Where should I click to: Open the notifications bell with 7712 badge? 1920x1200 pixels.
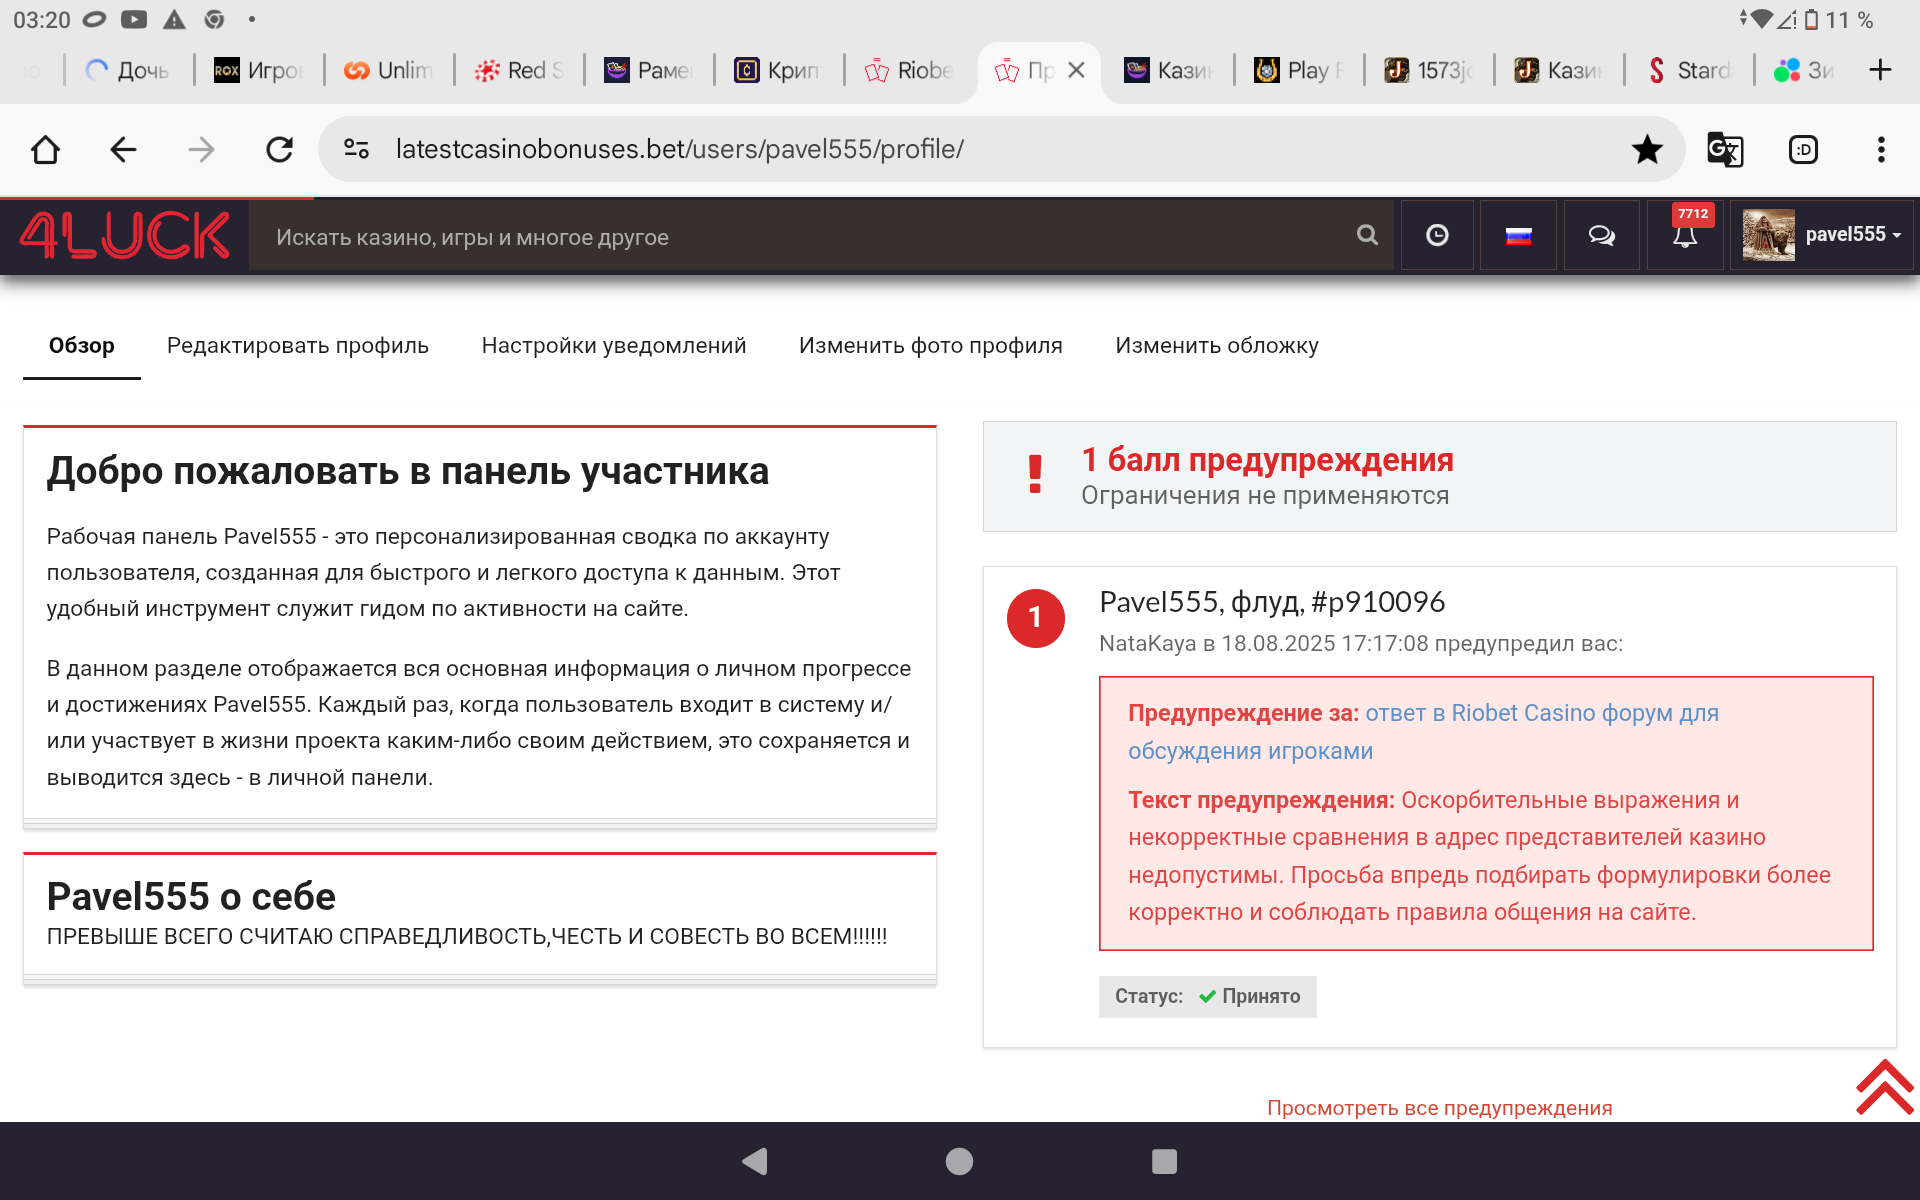pos(1685,236)
